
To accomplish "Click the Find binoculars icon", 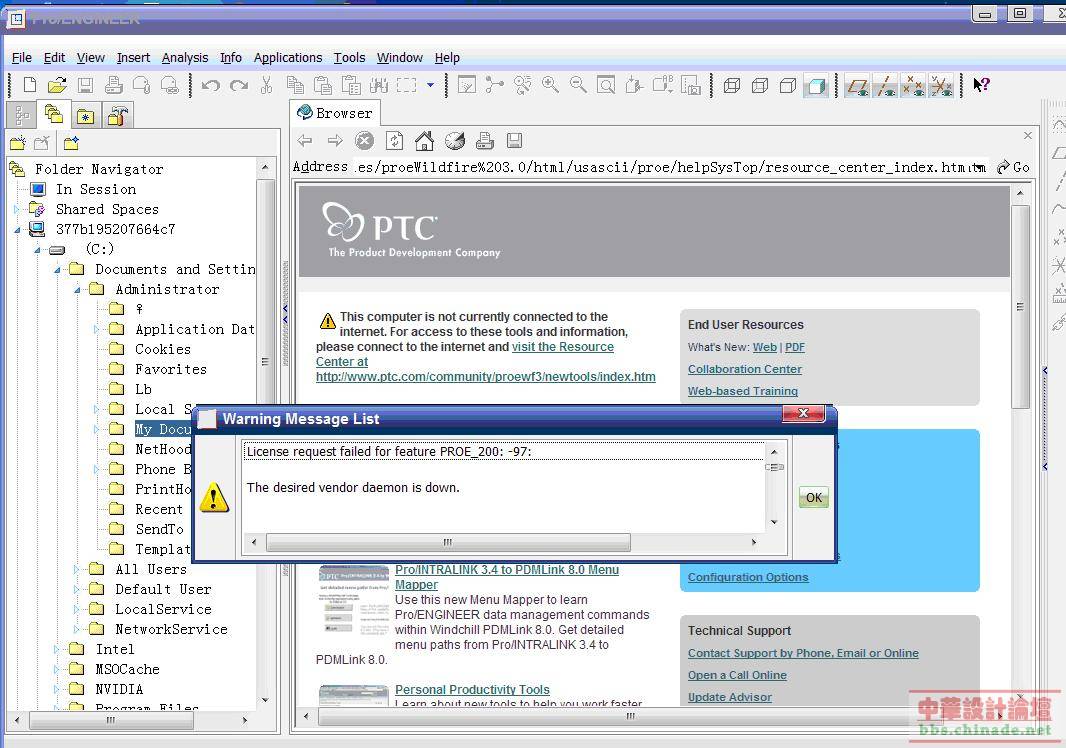I will point(379,85).
